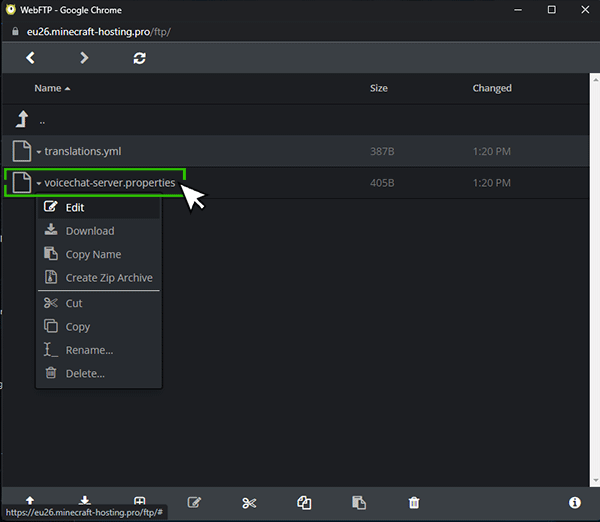The height and width of the screenshot is (522, 600).
Task: Open dropdown arrow beside translations.yml
Action: pyautogui.click(x=39, y=152)
